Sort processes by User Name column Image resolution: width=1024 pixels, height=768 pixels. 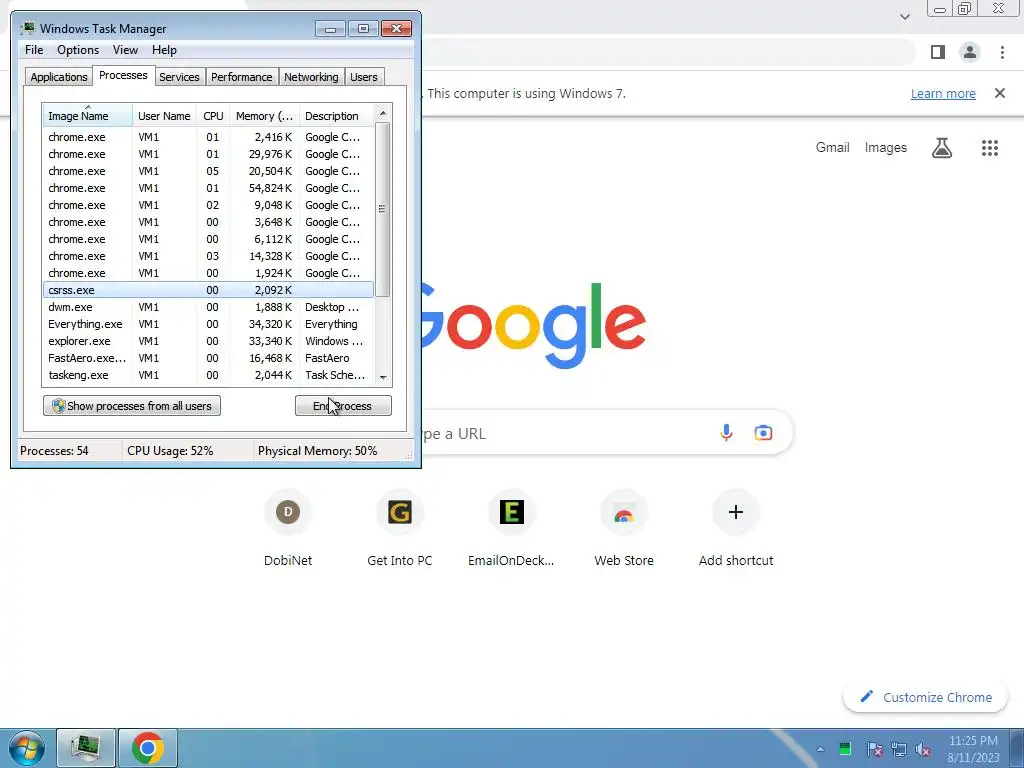point(164,116)
